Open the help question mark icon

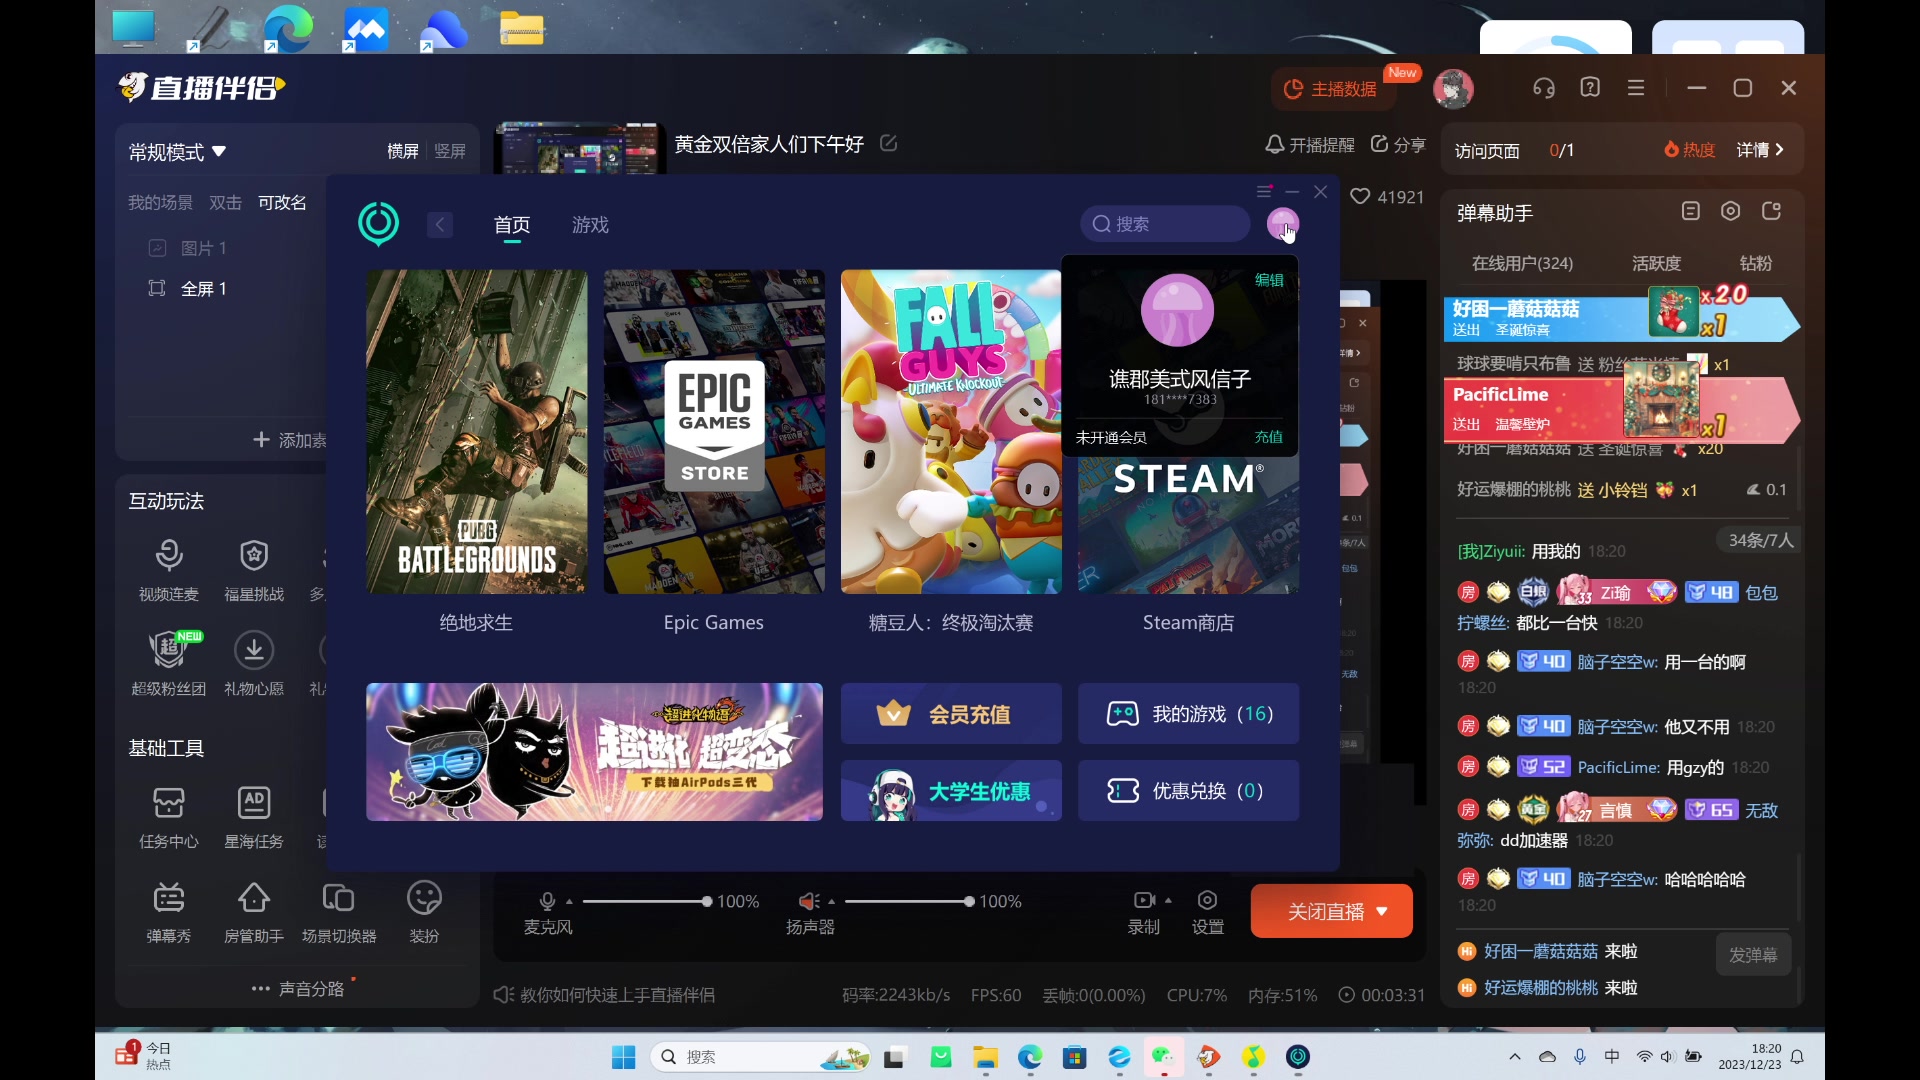(1590, 88)
